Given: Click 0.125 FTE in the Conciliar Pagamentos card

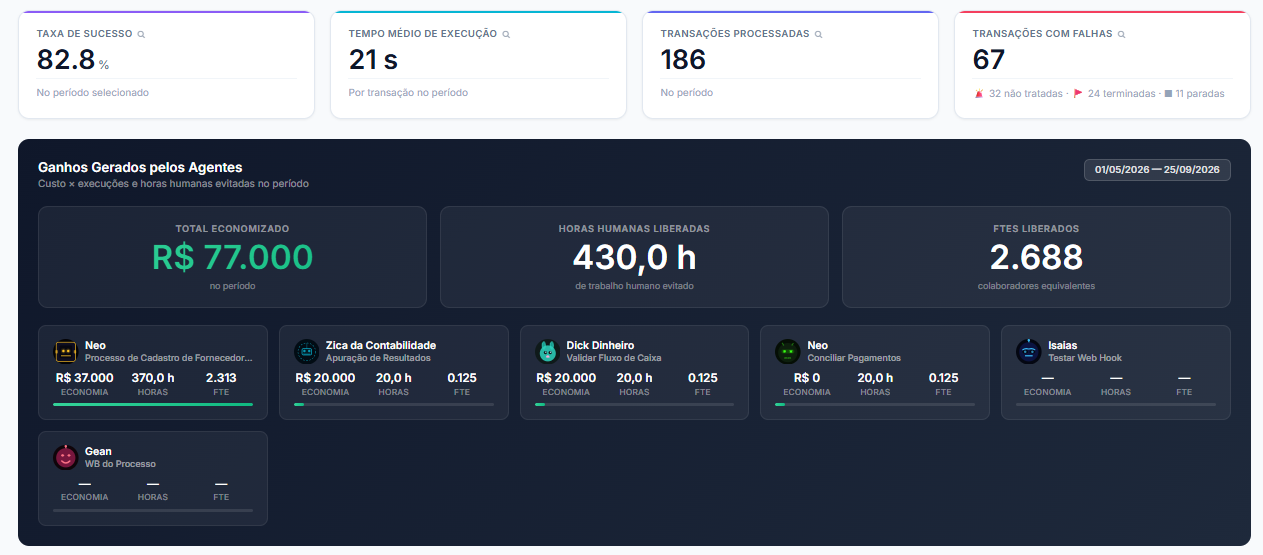Looking at the screenshot, I should 943,378.
